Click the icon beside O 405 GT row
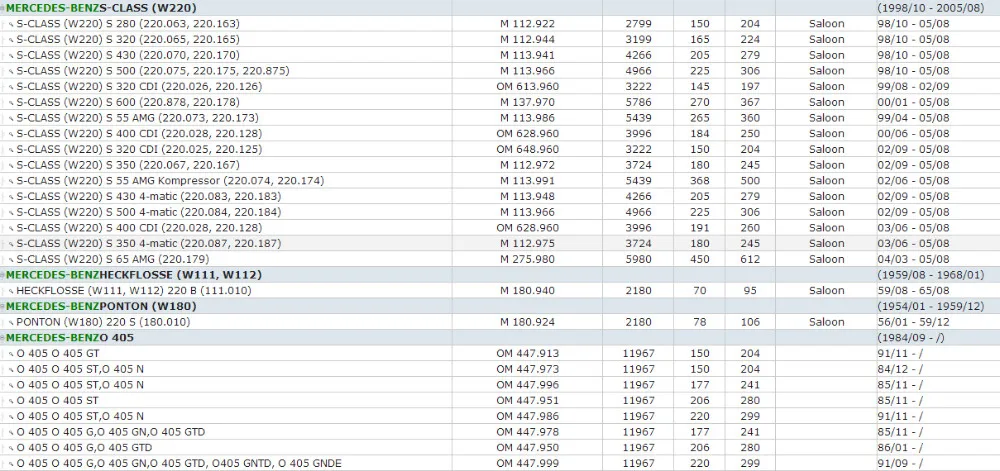 click(x=11, y=354)
